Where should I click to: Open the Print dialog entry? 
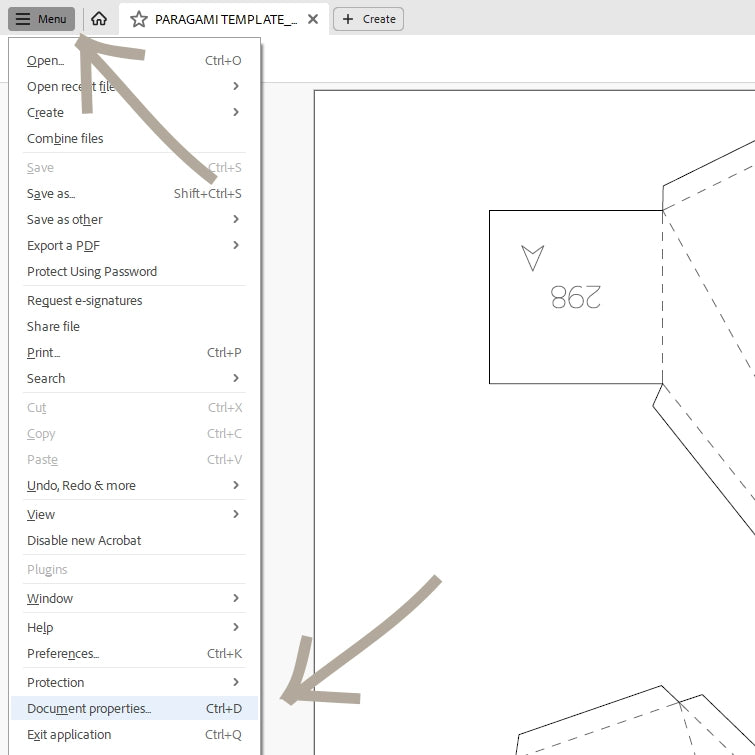tap(44, 353)
